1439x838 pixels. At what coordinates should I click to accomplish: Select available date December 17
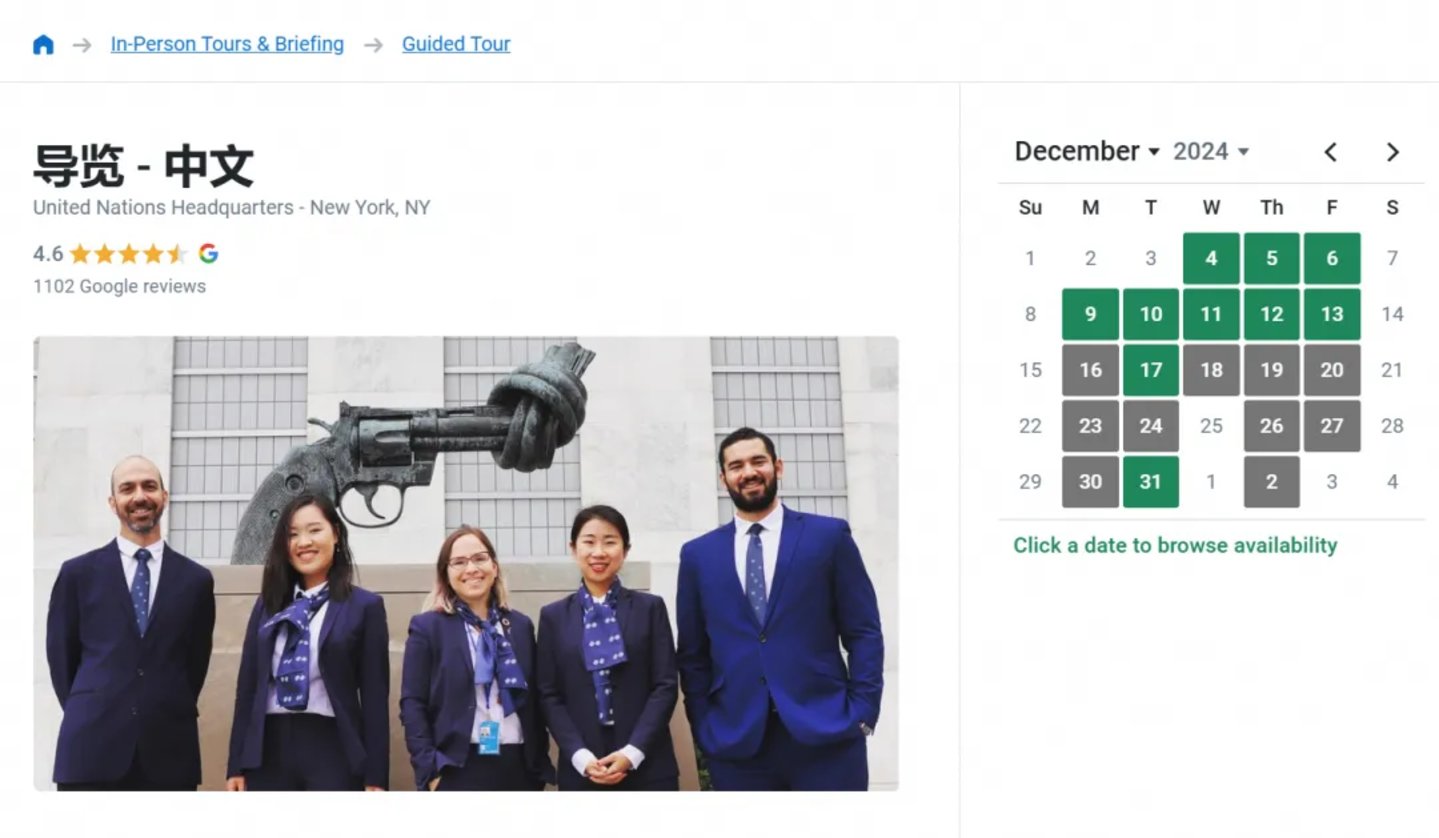(x=1151, y=371)
